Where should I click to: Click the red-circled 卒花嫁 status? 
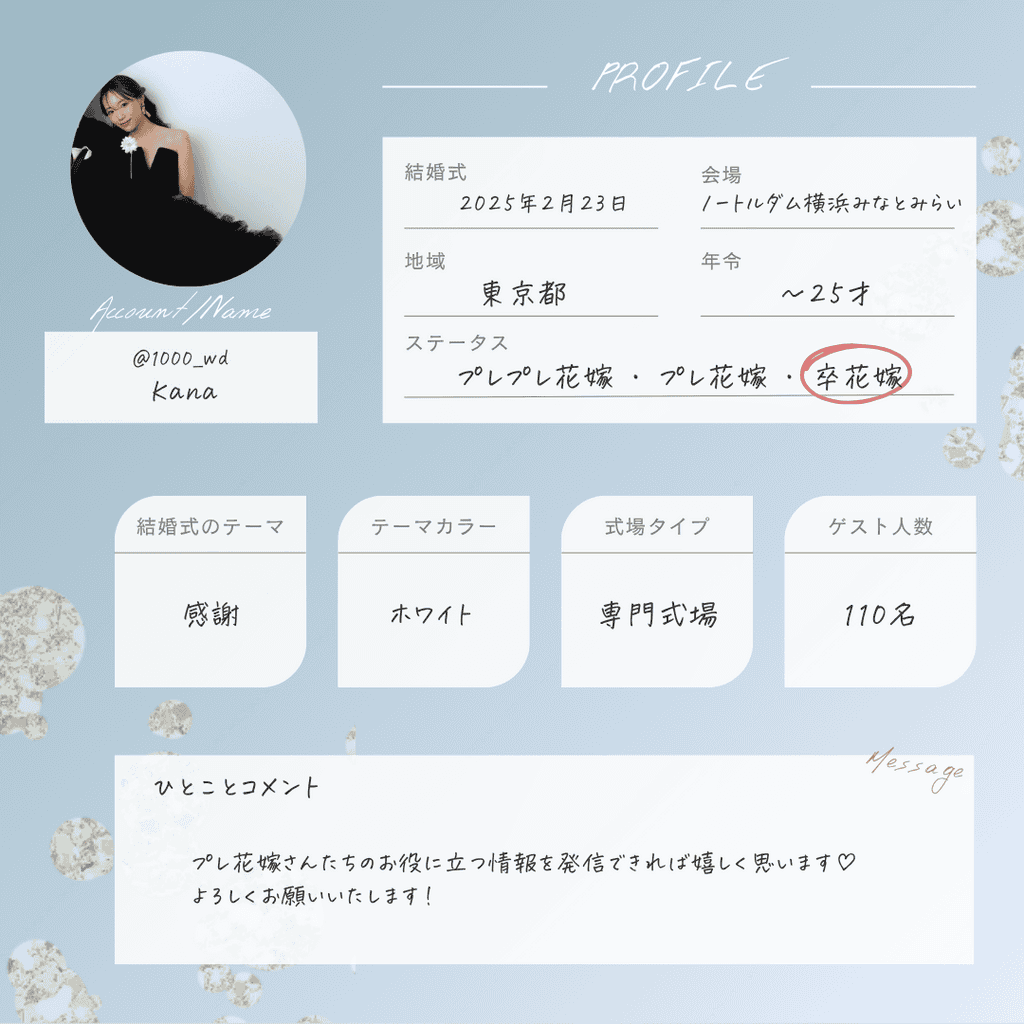tap(856, 375)
